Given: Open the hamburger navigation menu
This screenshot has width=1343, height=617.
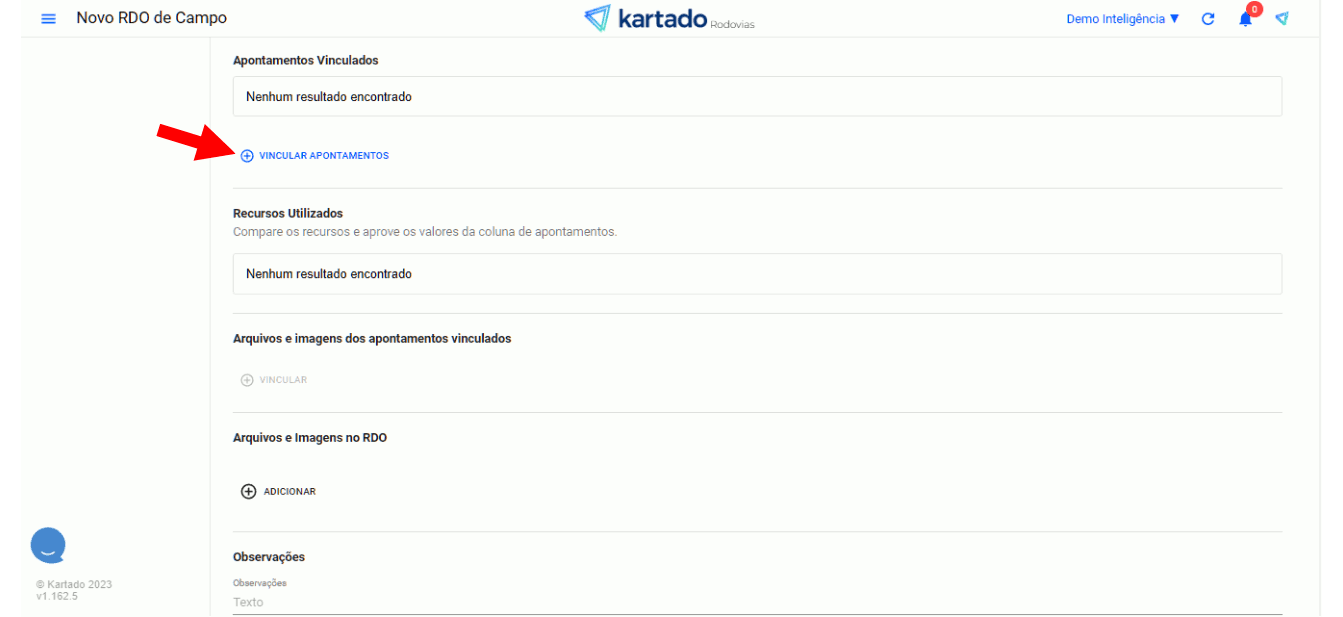Looking at the screenshot, I should coord(48,19).
